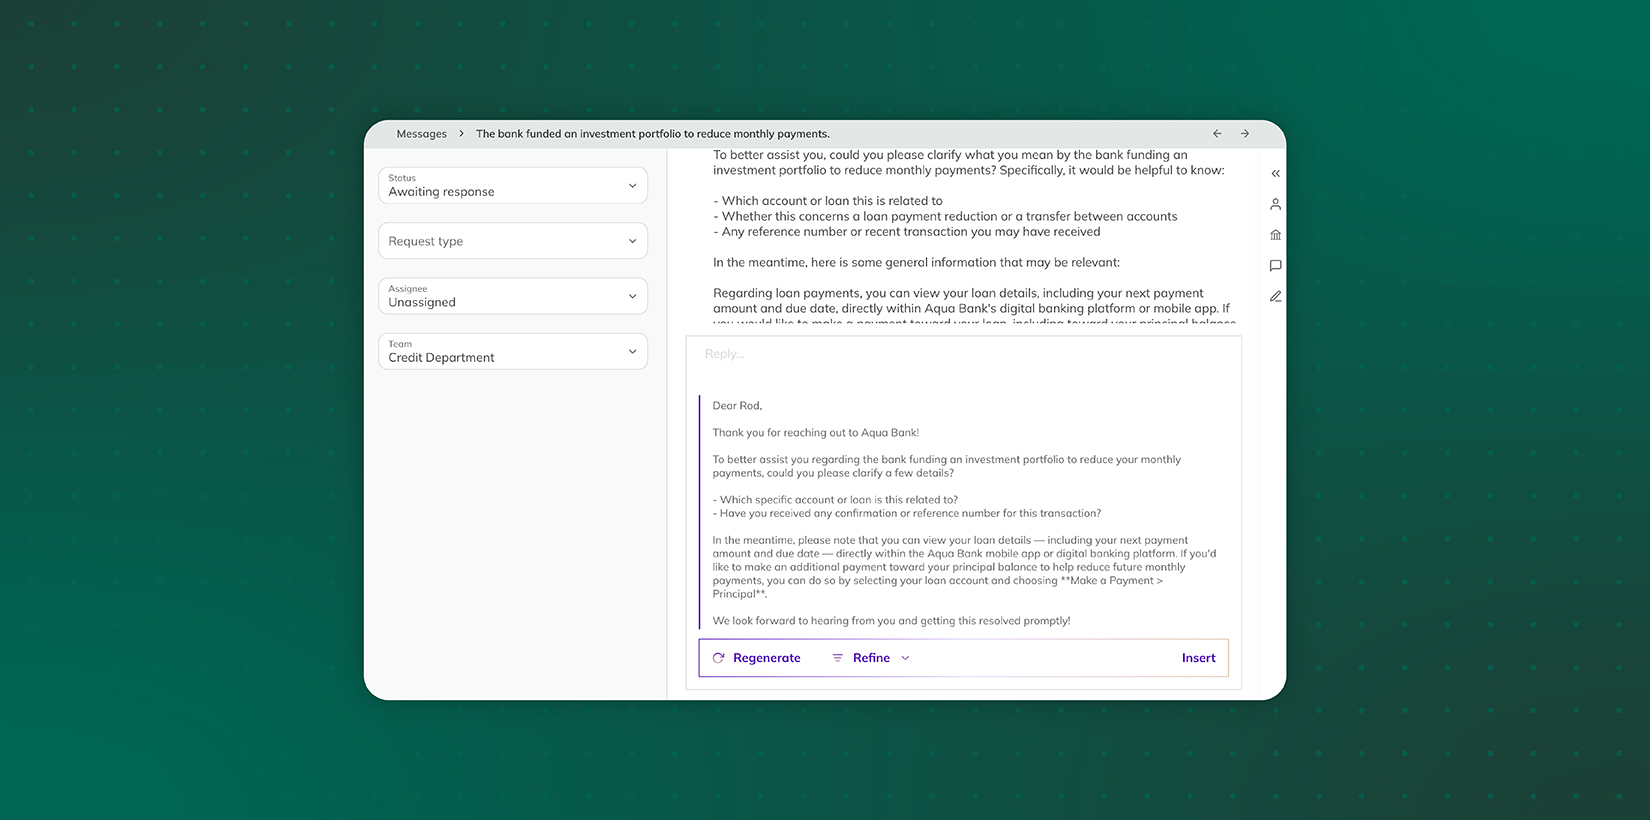The width and height of the screenshot is (1650, 820).
Task: Click 'Dear Rod,' in draft reply
Action: (x=737, y=406)
